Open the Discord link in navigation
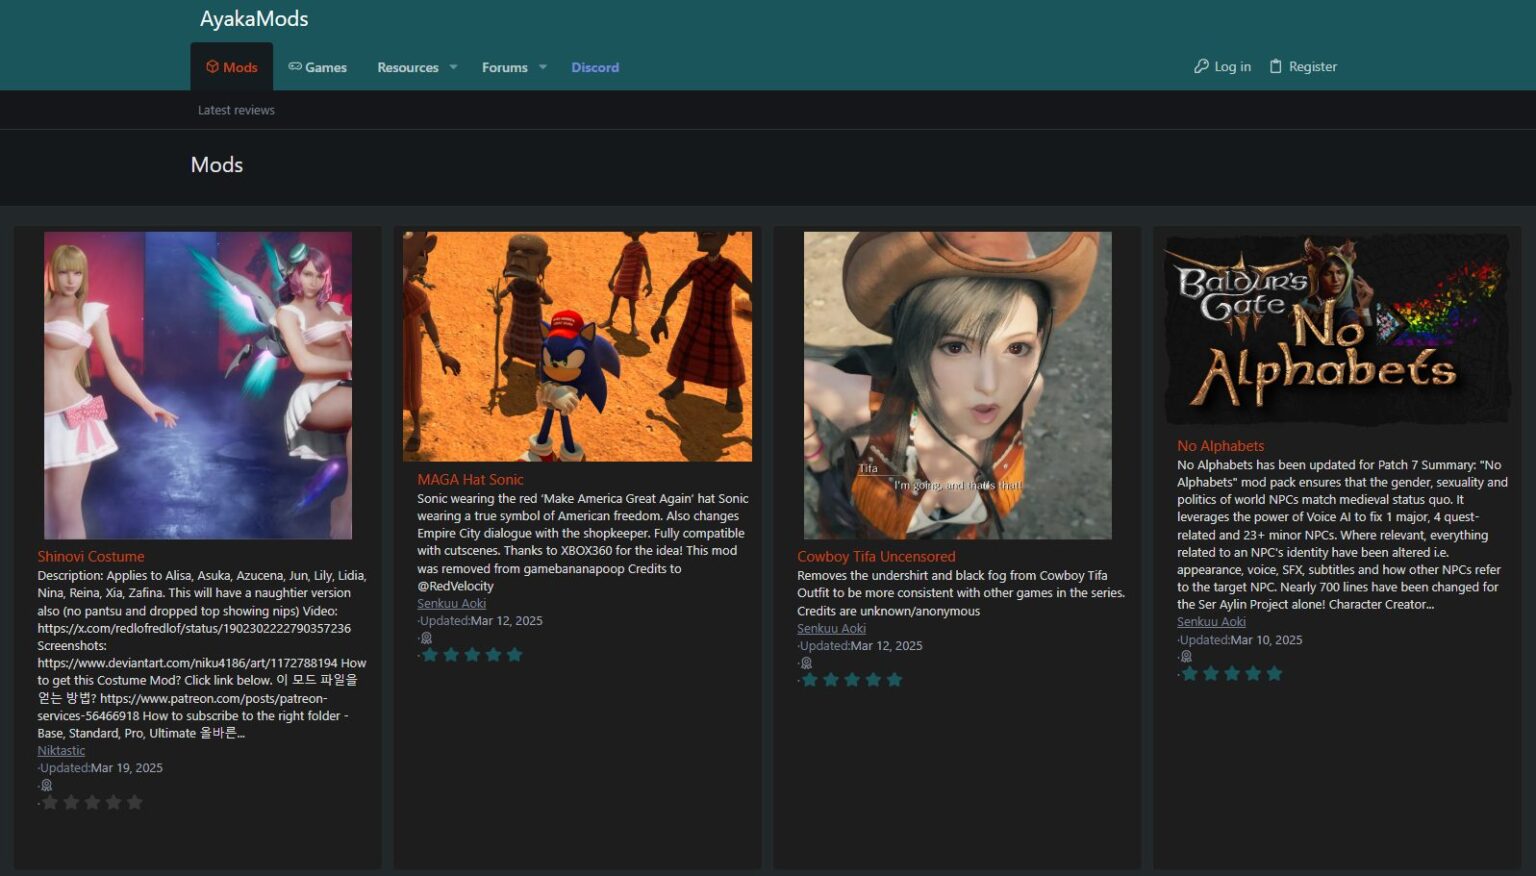The image size is (1536, 876). pyautogui.click(x=595, y=66)
